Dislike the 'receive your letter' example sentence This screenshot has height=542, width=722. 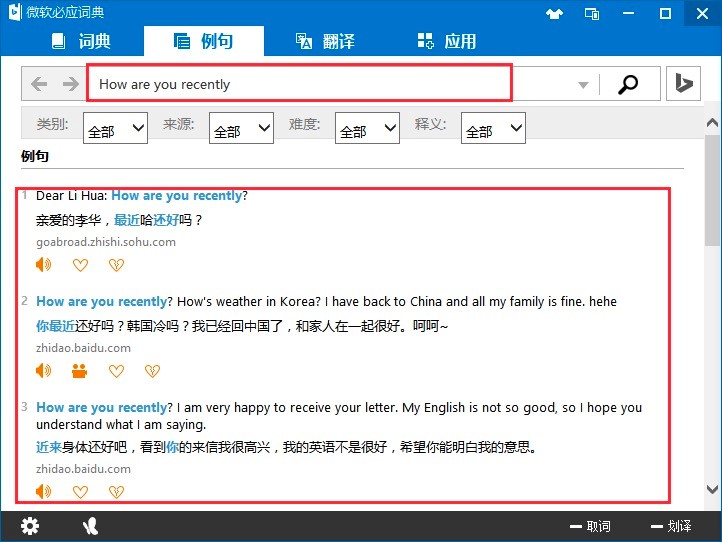116,492
